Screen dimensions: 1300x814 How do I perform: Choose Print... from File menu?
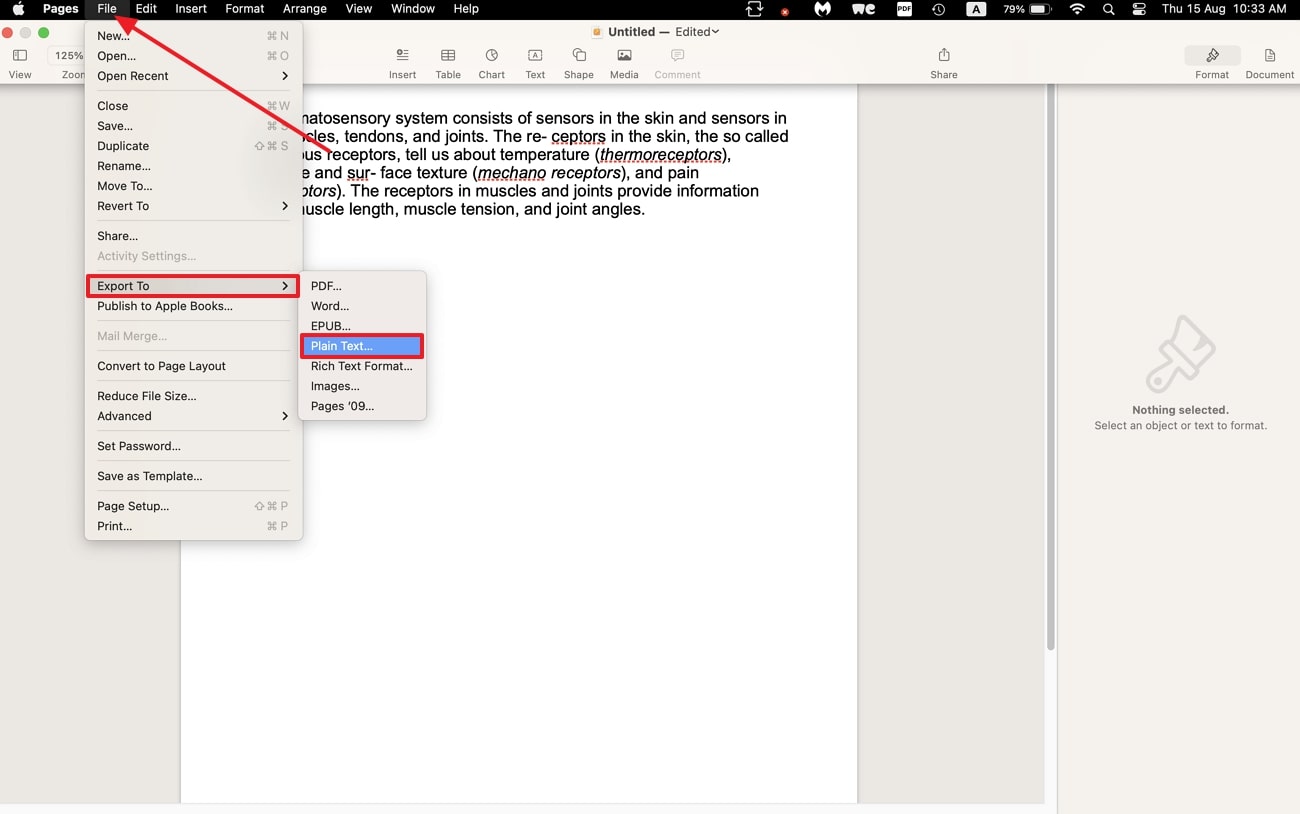[193, 526]
